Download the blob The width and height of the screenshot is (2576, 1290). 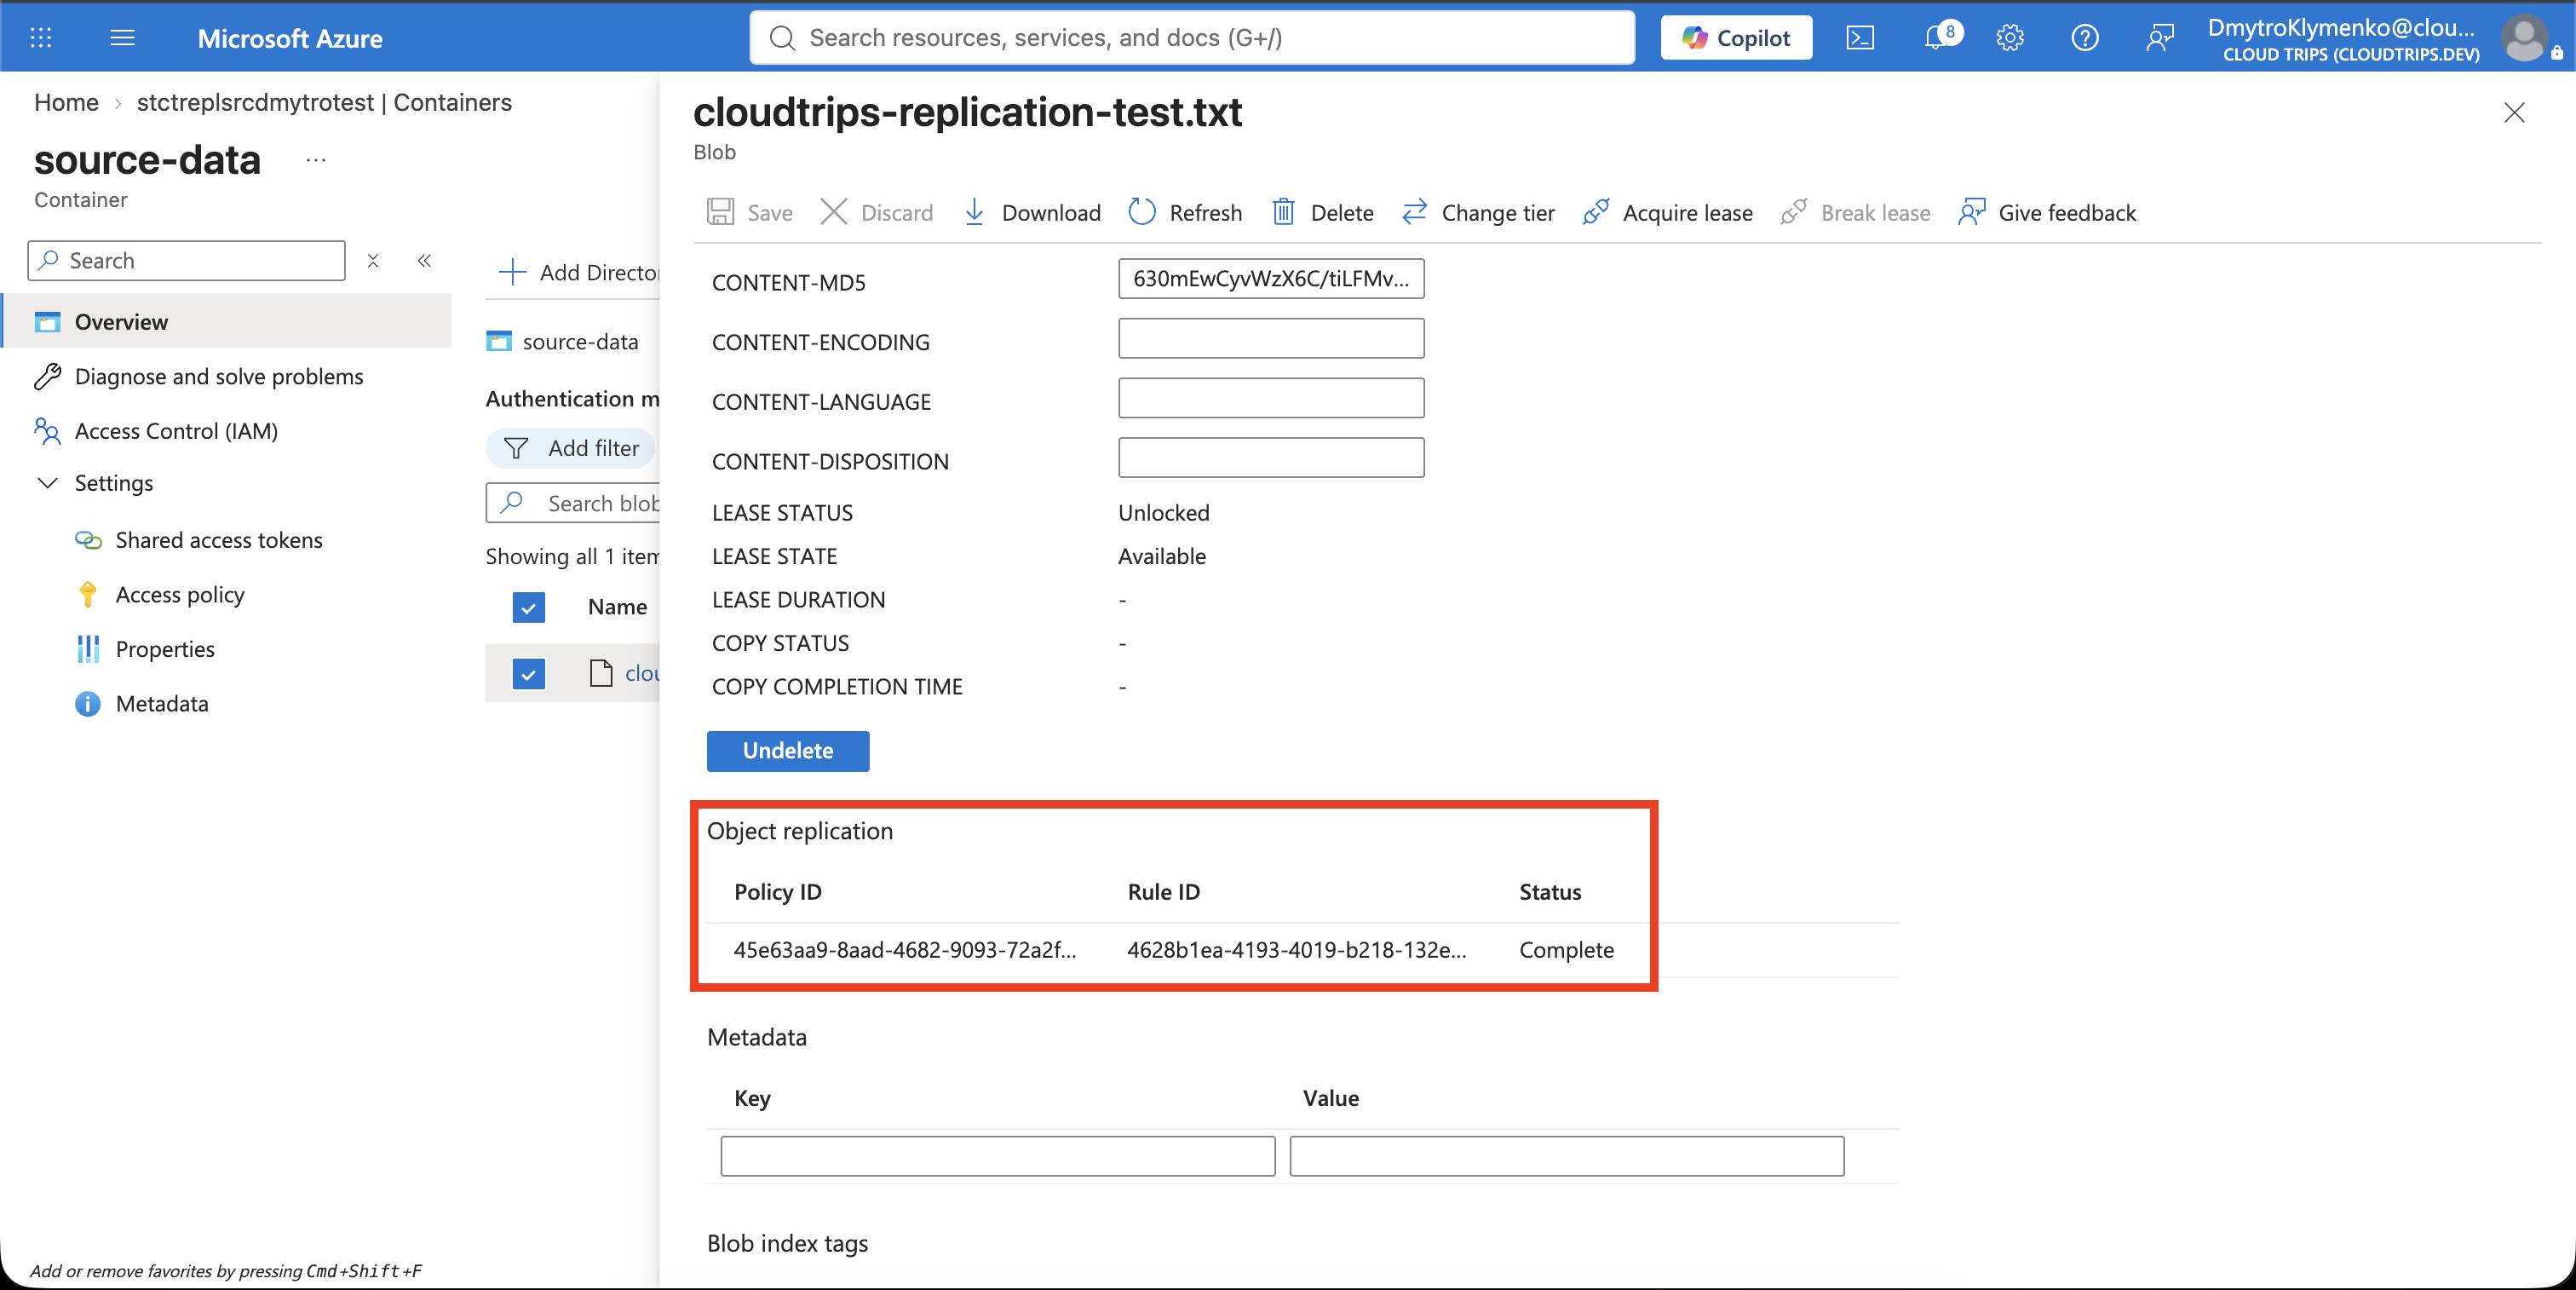[x=1032, y=212]
